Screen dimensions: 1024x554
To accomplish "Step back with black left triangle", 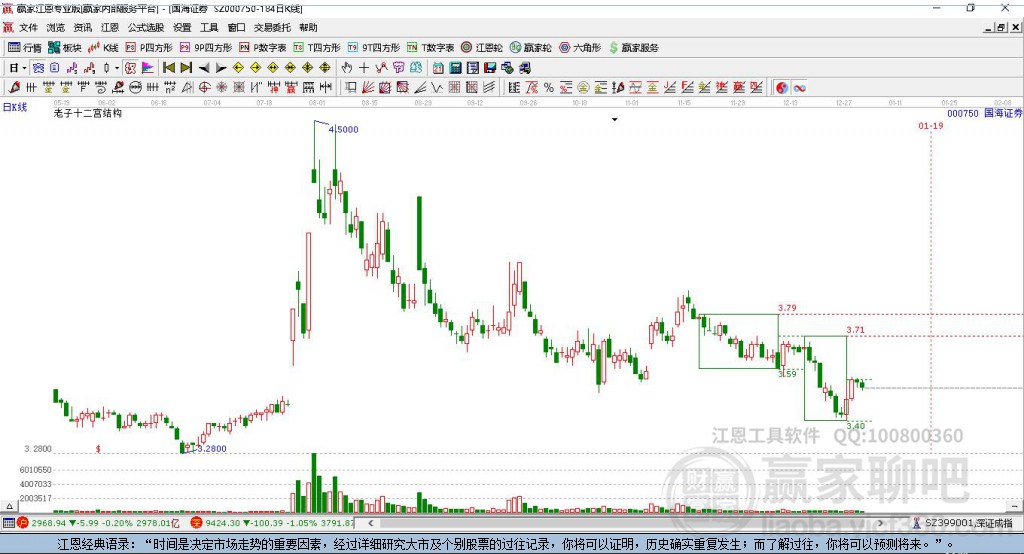I will click(x=204, y=68).
